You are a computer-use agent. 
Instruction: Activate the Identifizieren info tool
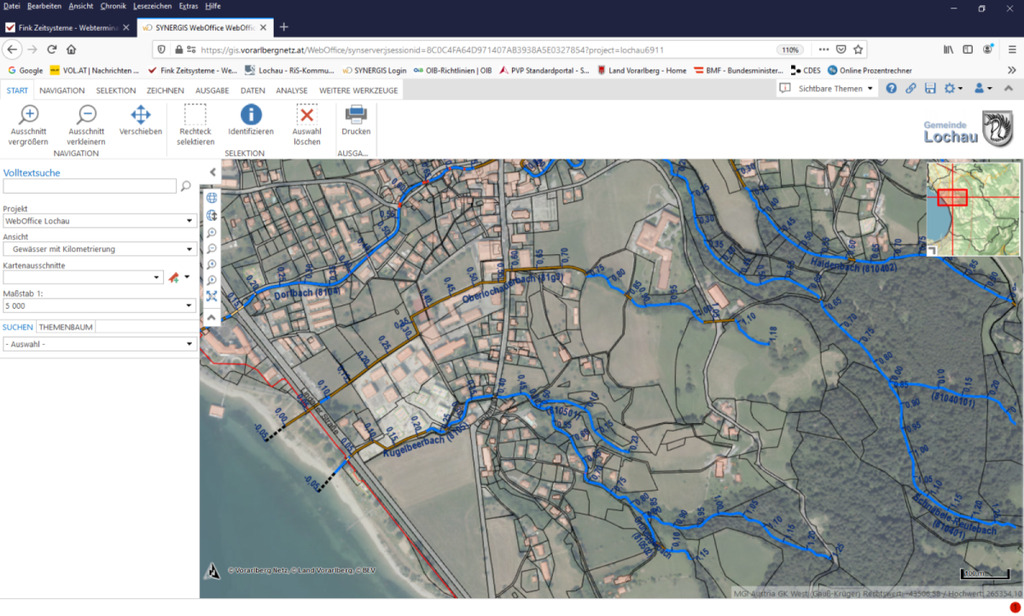250,115
